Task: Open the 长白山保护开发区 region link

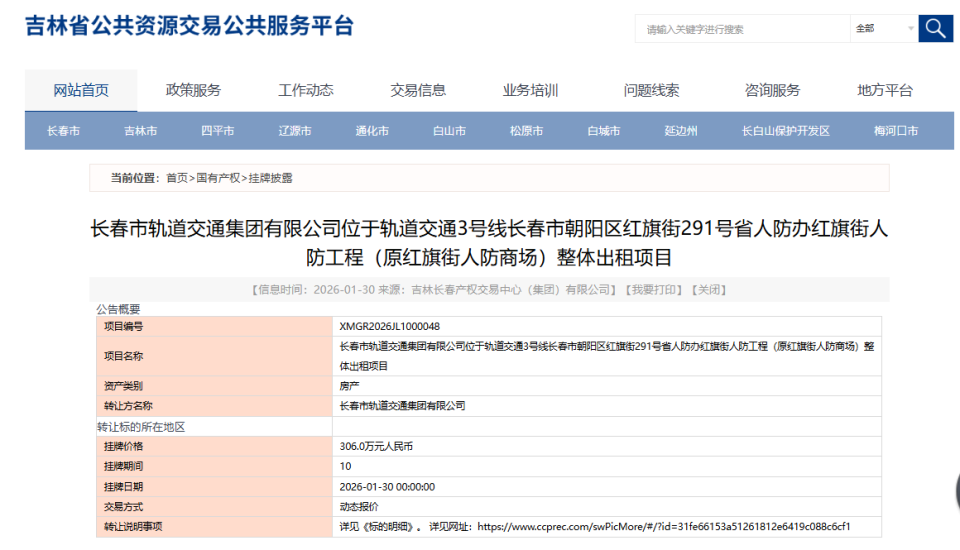Action: coord(785,131)
